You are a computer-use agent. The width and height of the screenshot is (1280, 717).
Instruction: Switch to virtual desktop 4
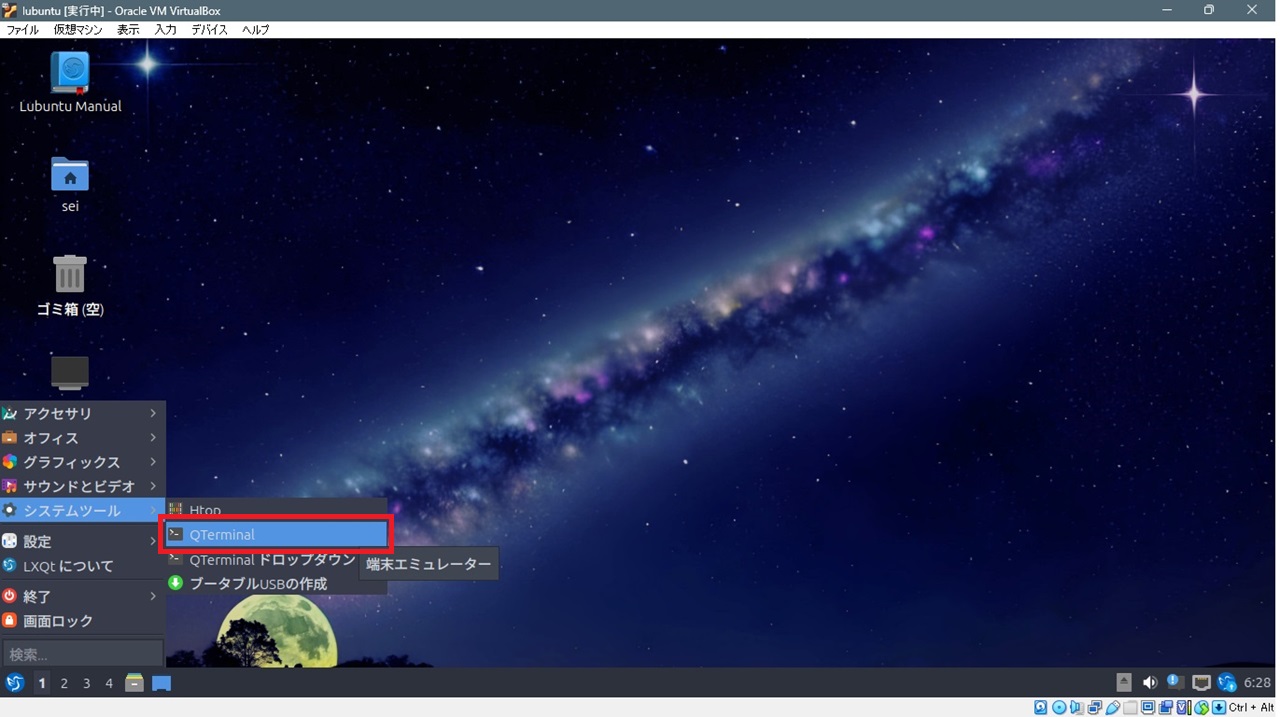pos(109,683)
